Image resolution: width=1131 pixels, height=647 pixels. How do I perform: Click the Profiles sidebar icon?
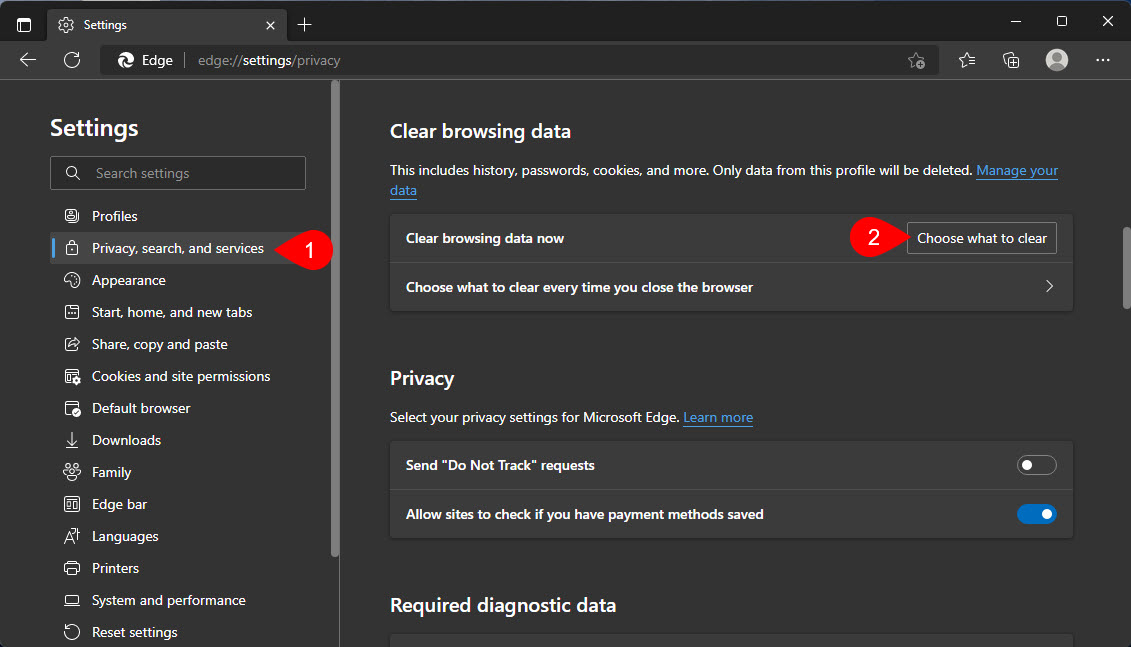coord(72,216)
